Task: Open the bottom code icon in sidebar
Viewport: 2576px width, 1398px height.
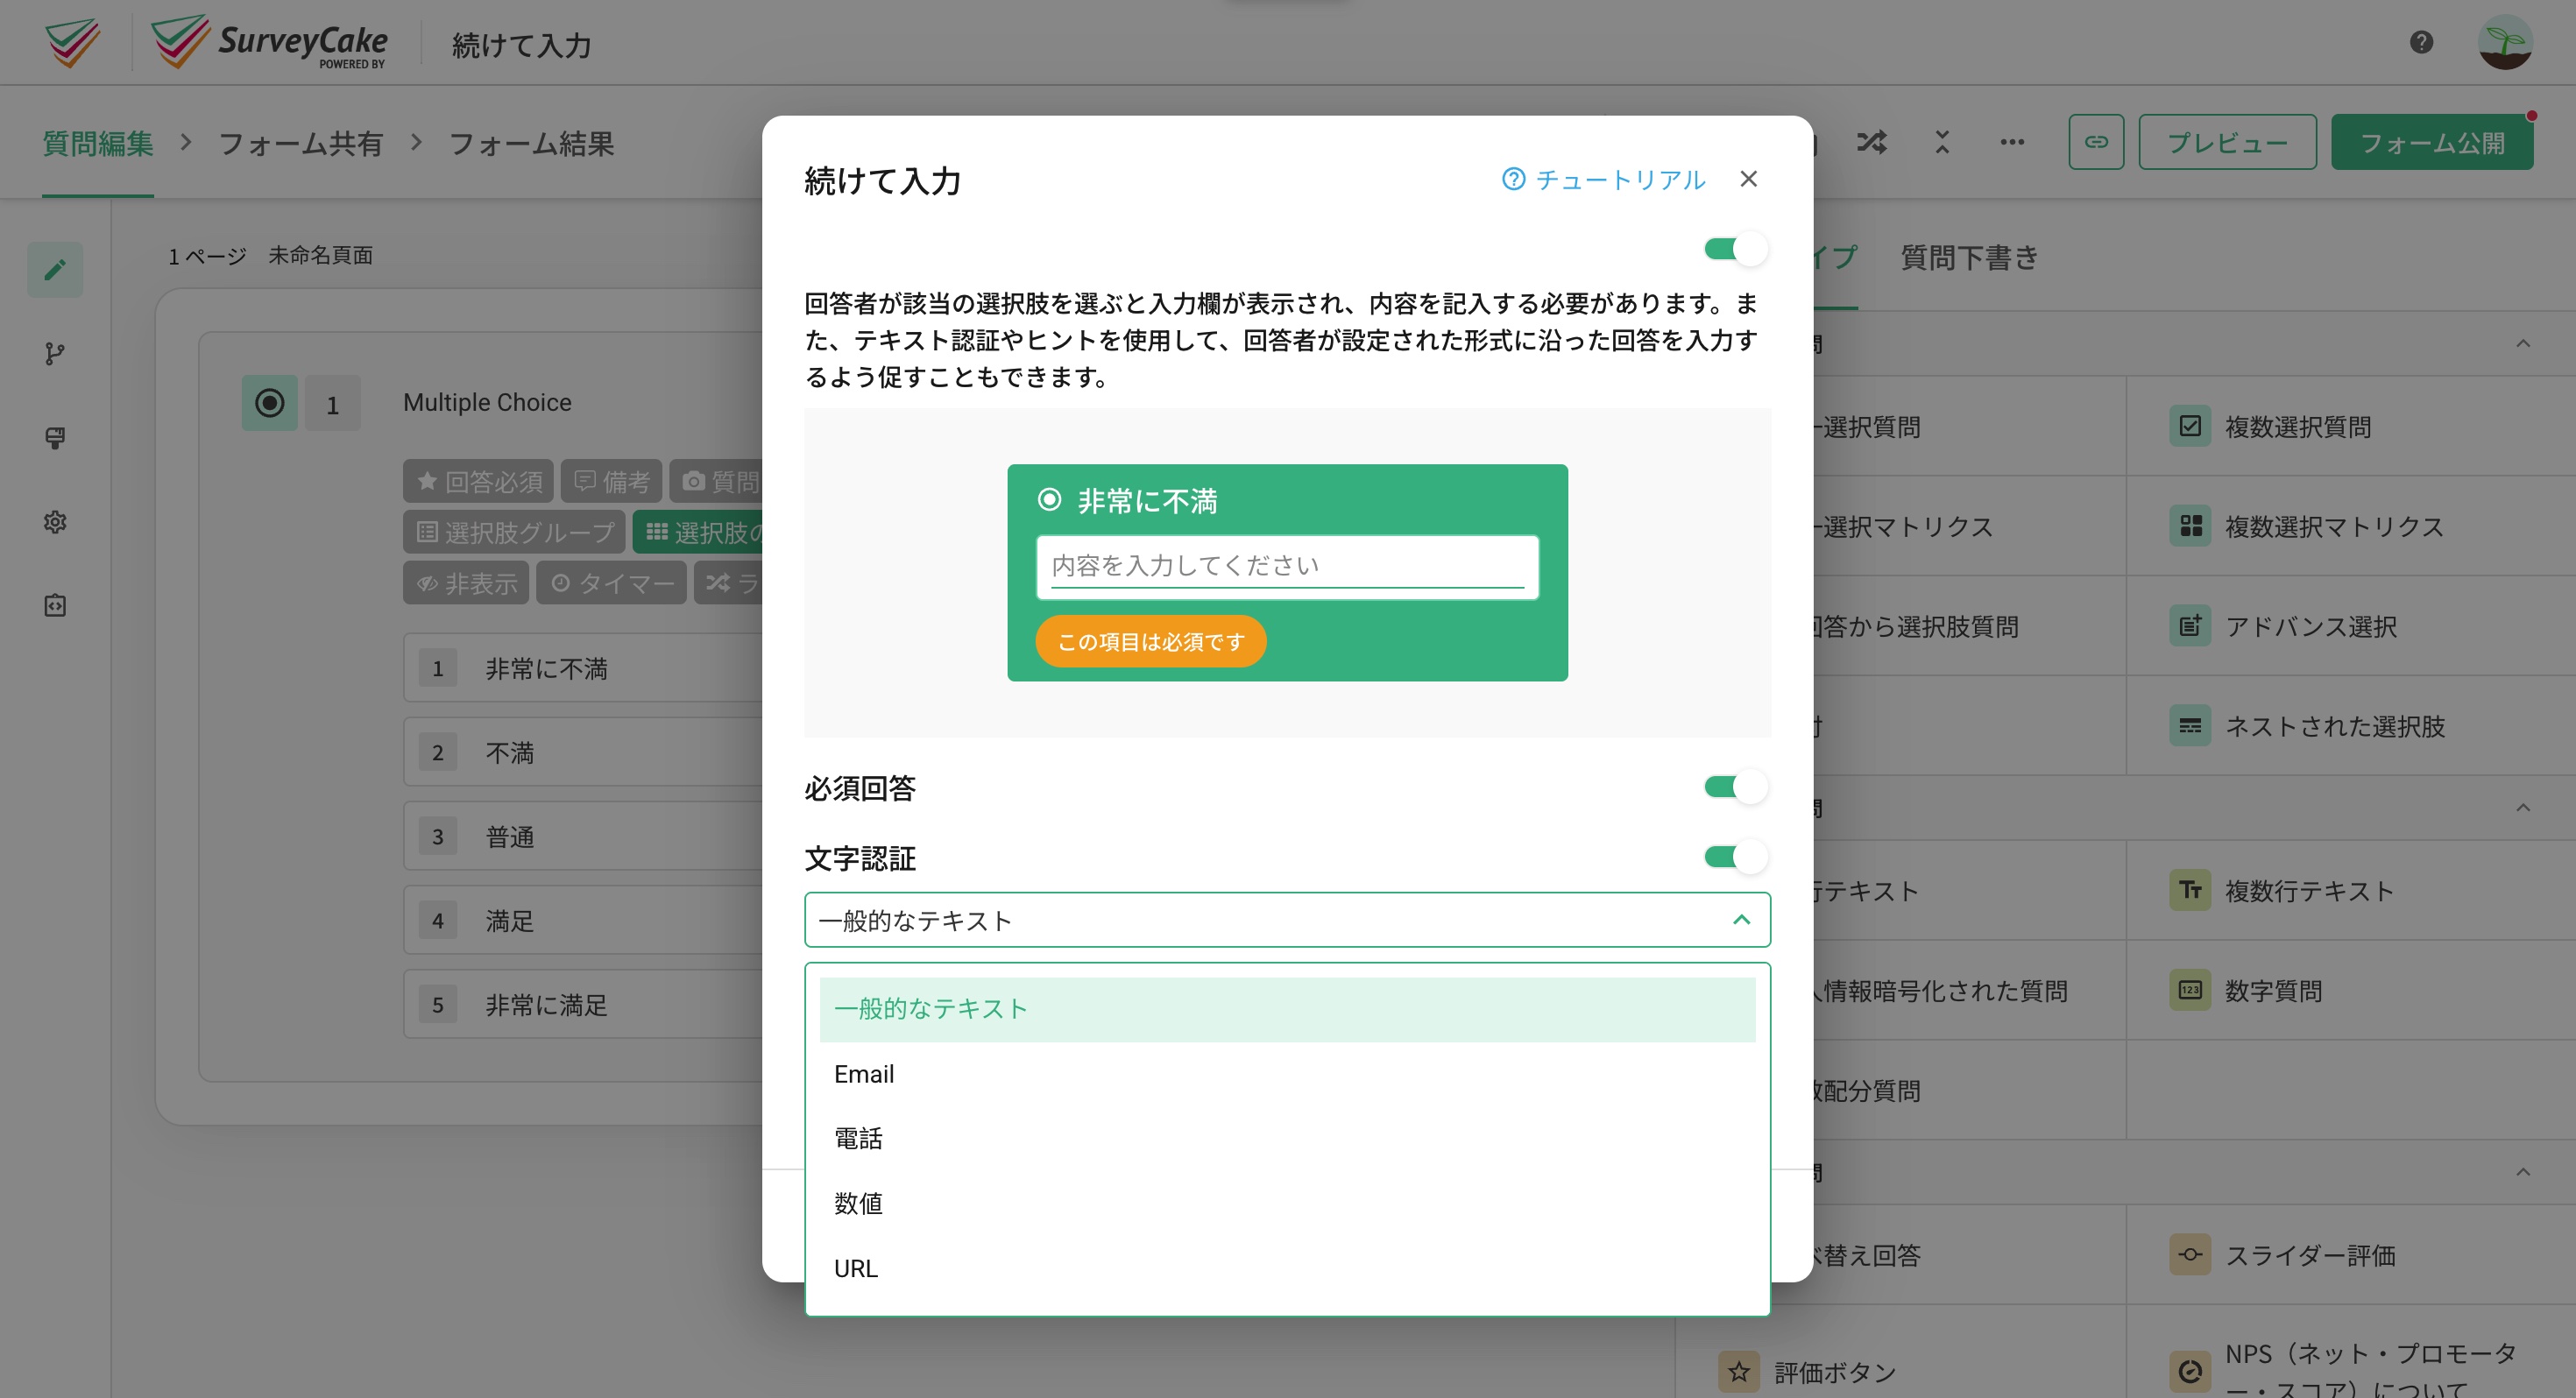Action: [55, 605]
